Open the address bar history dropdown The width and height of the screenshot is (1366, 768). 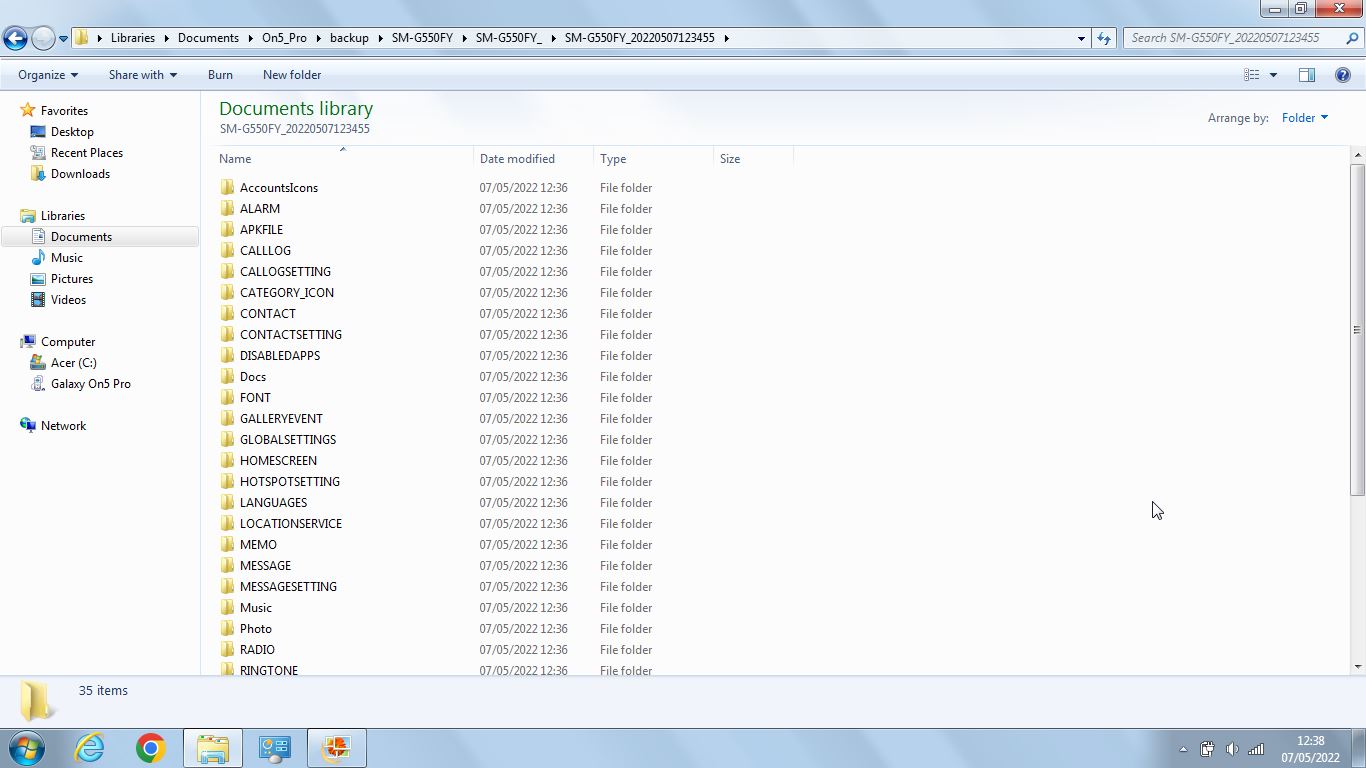1081,38
